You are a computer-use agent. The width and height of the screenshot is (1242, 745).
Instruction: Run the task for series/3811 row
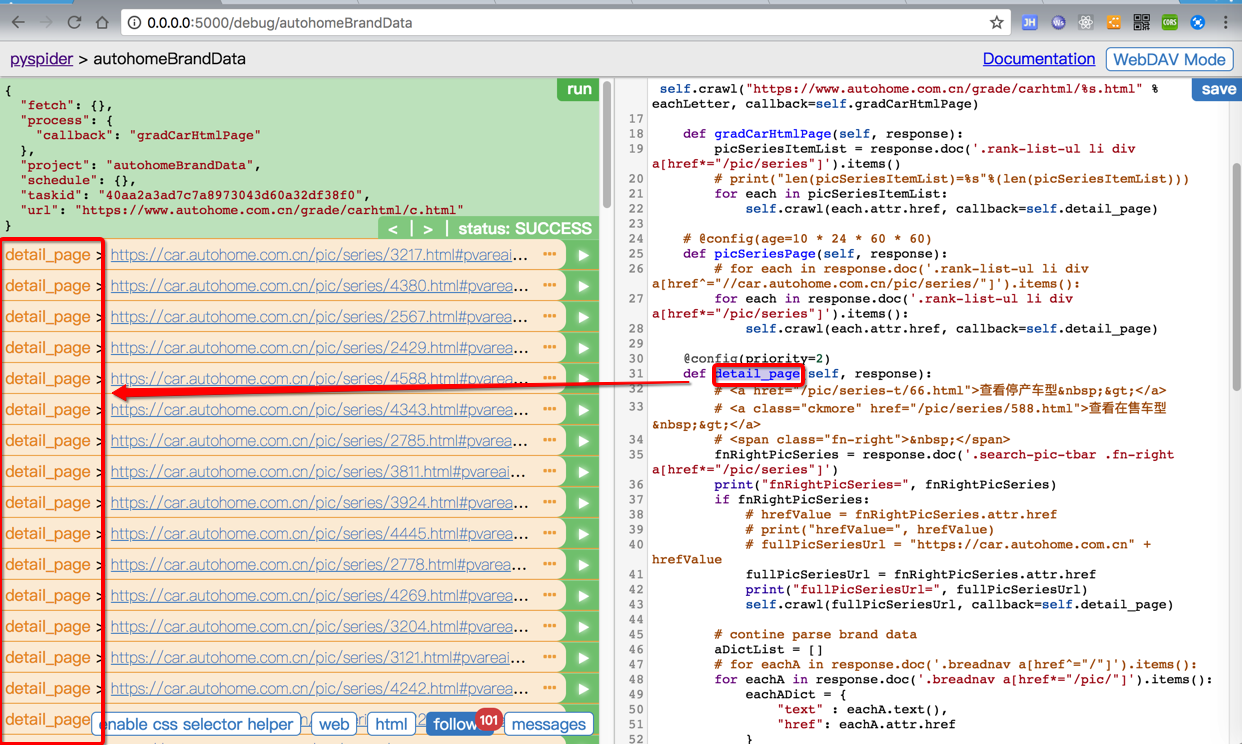point(583,472)
